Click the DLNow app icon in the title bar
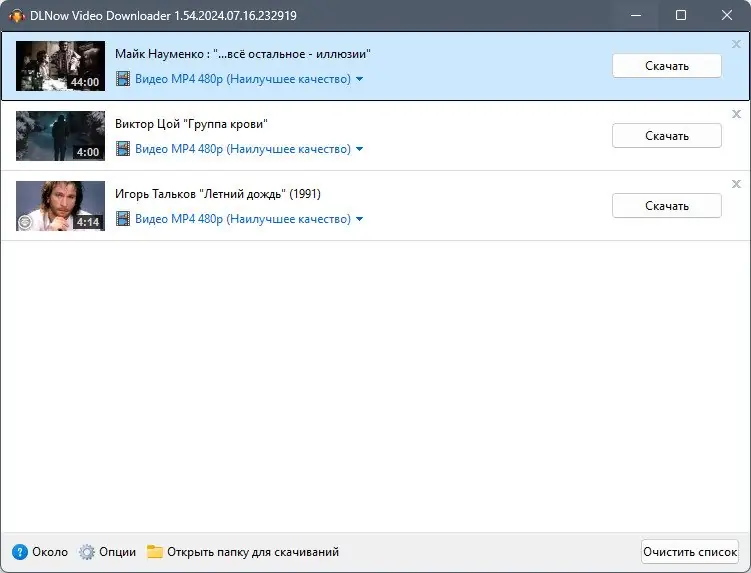The height and width of the screenshot is (573, 751). tap(17, 16)
